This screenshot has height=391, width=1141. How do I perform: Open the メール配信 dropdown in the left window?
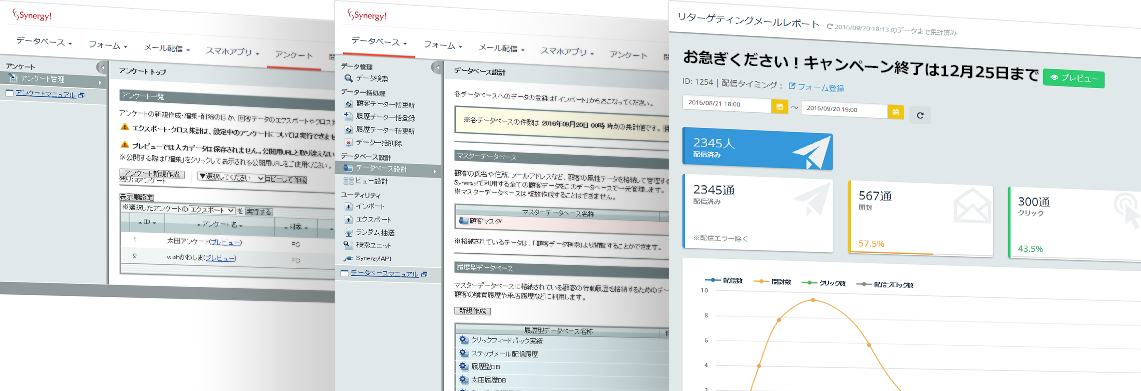[x=167, y=49]
